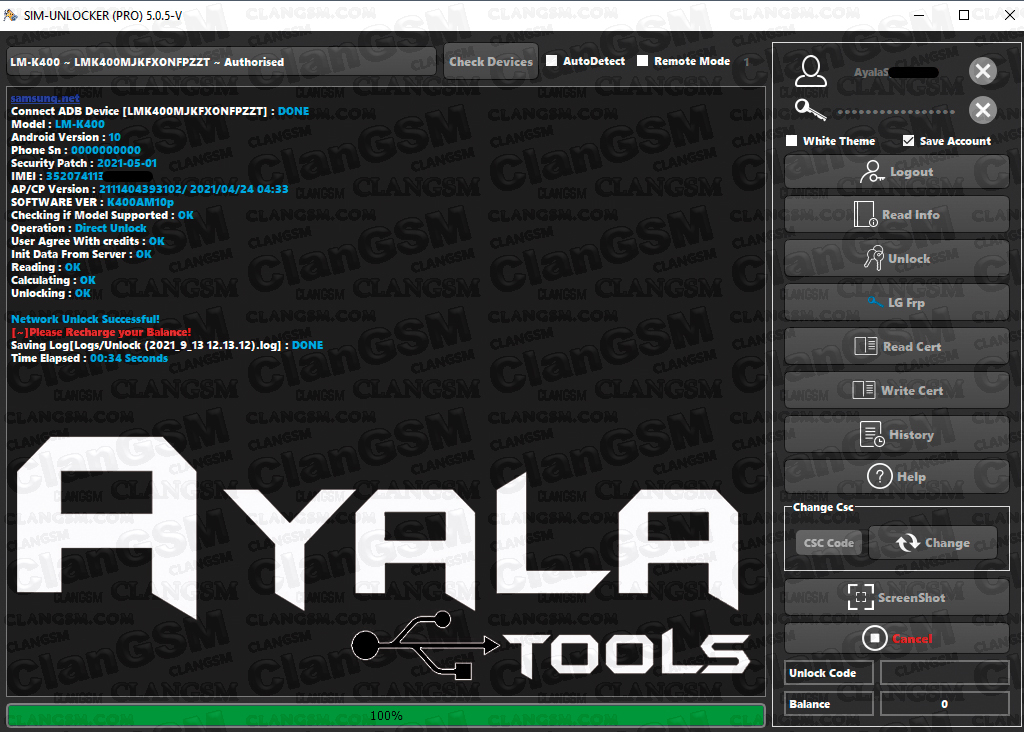Enable the AutoDetect checkbox
Screen dimensions: 1024x732
552,61
